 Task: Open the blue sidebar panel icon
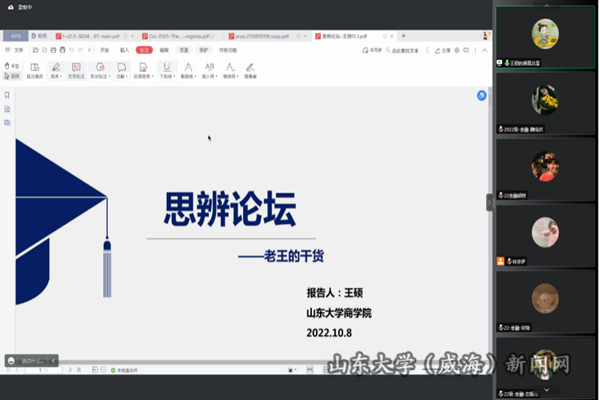pos(7,123)
